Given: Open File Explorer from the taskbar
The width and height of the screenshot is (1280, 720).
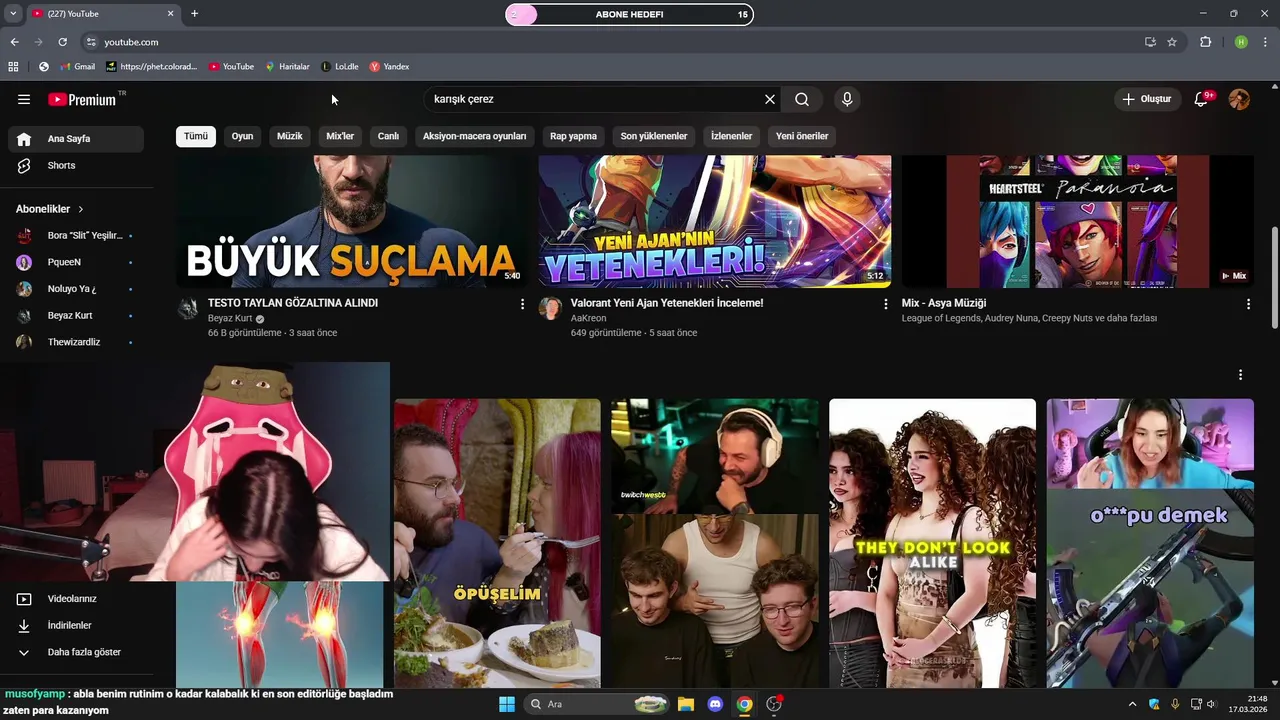Looking at the screenshot, I should coord(686,704).
